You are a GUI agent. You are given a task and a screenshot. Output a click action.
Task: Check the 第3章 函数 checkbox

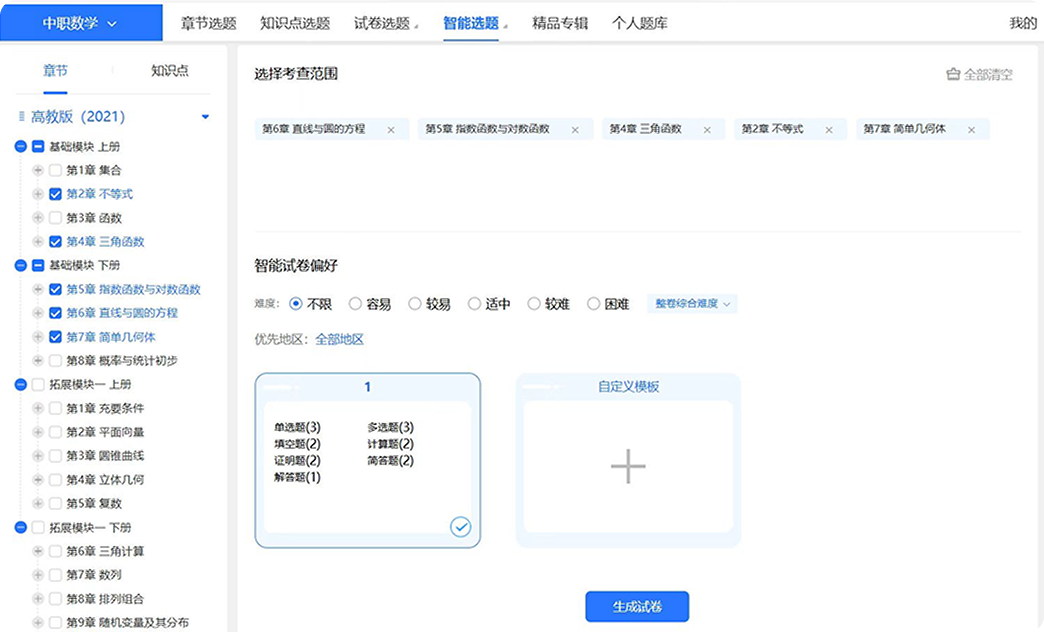[56, 218]
